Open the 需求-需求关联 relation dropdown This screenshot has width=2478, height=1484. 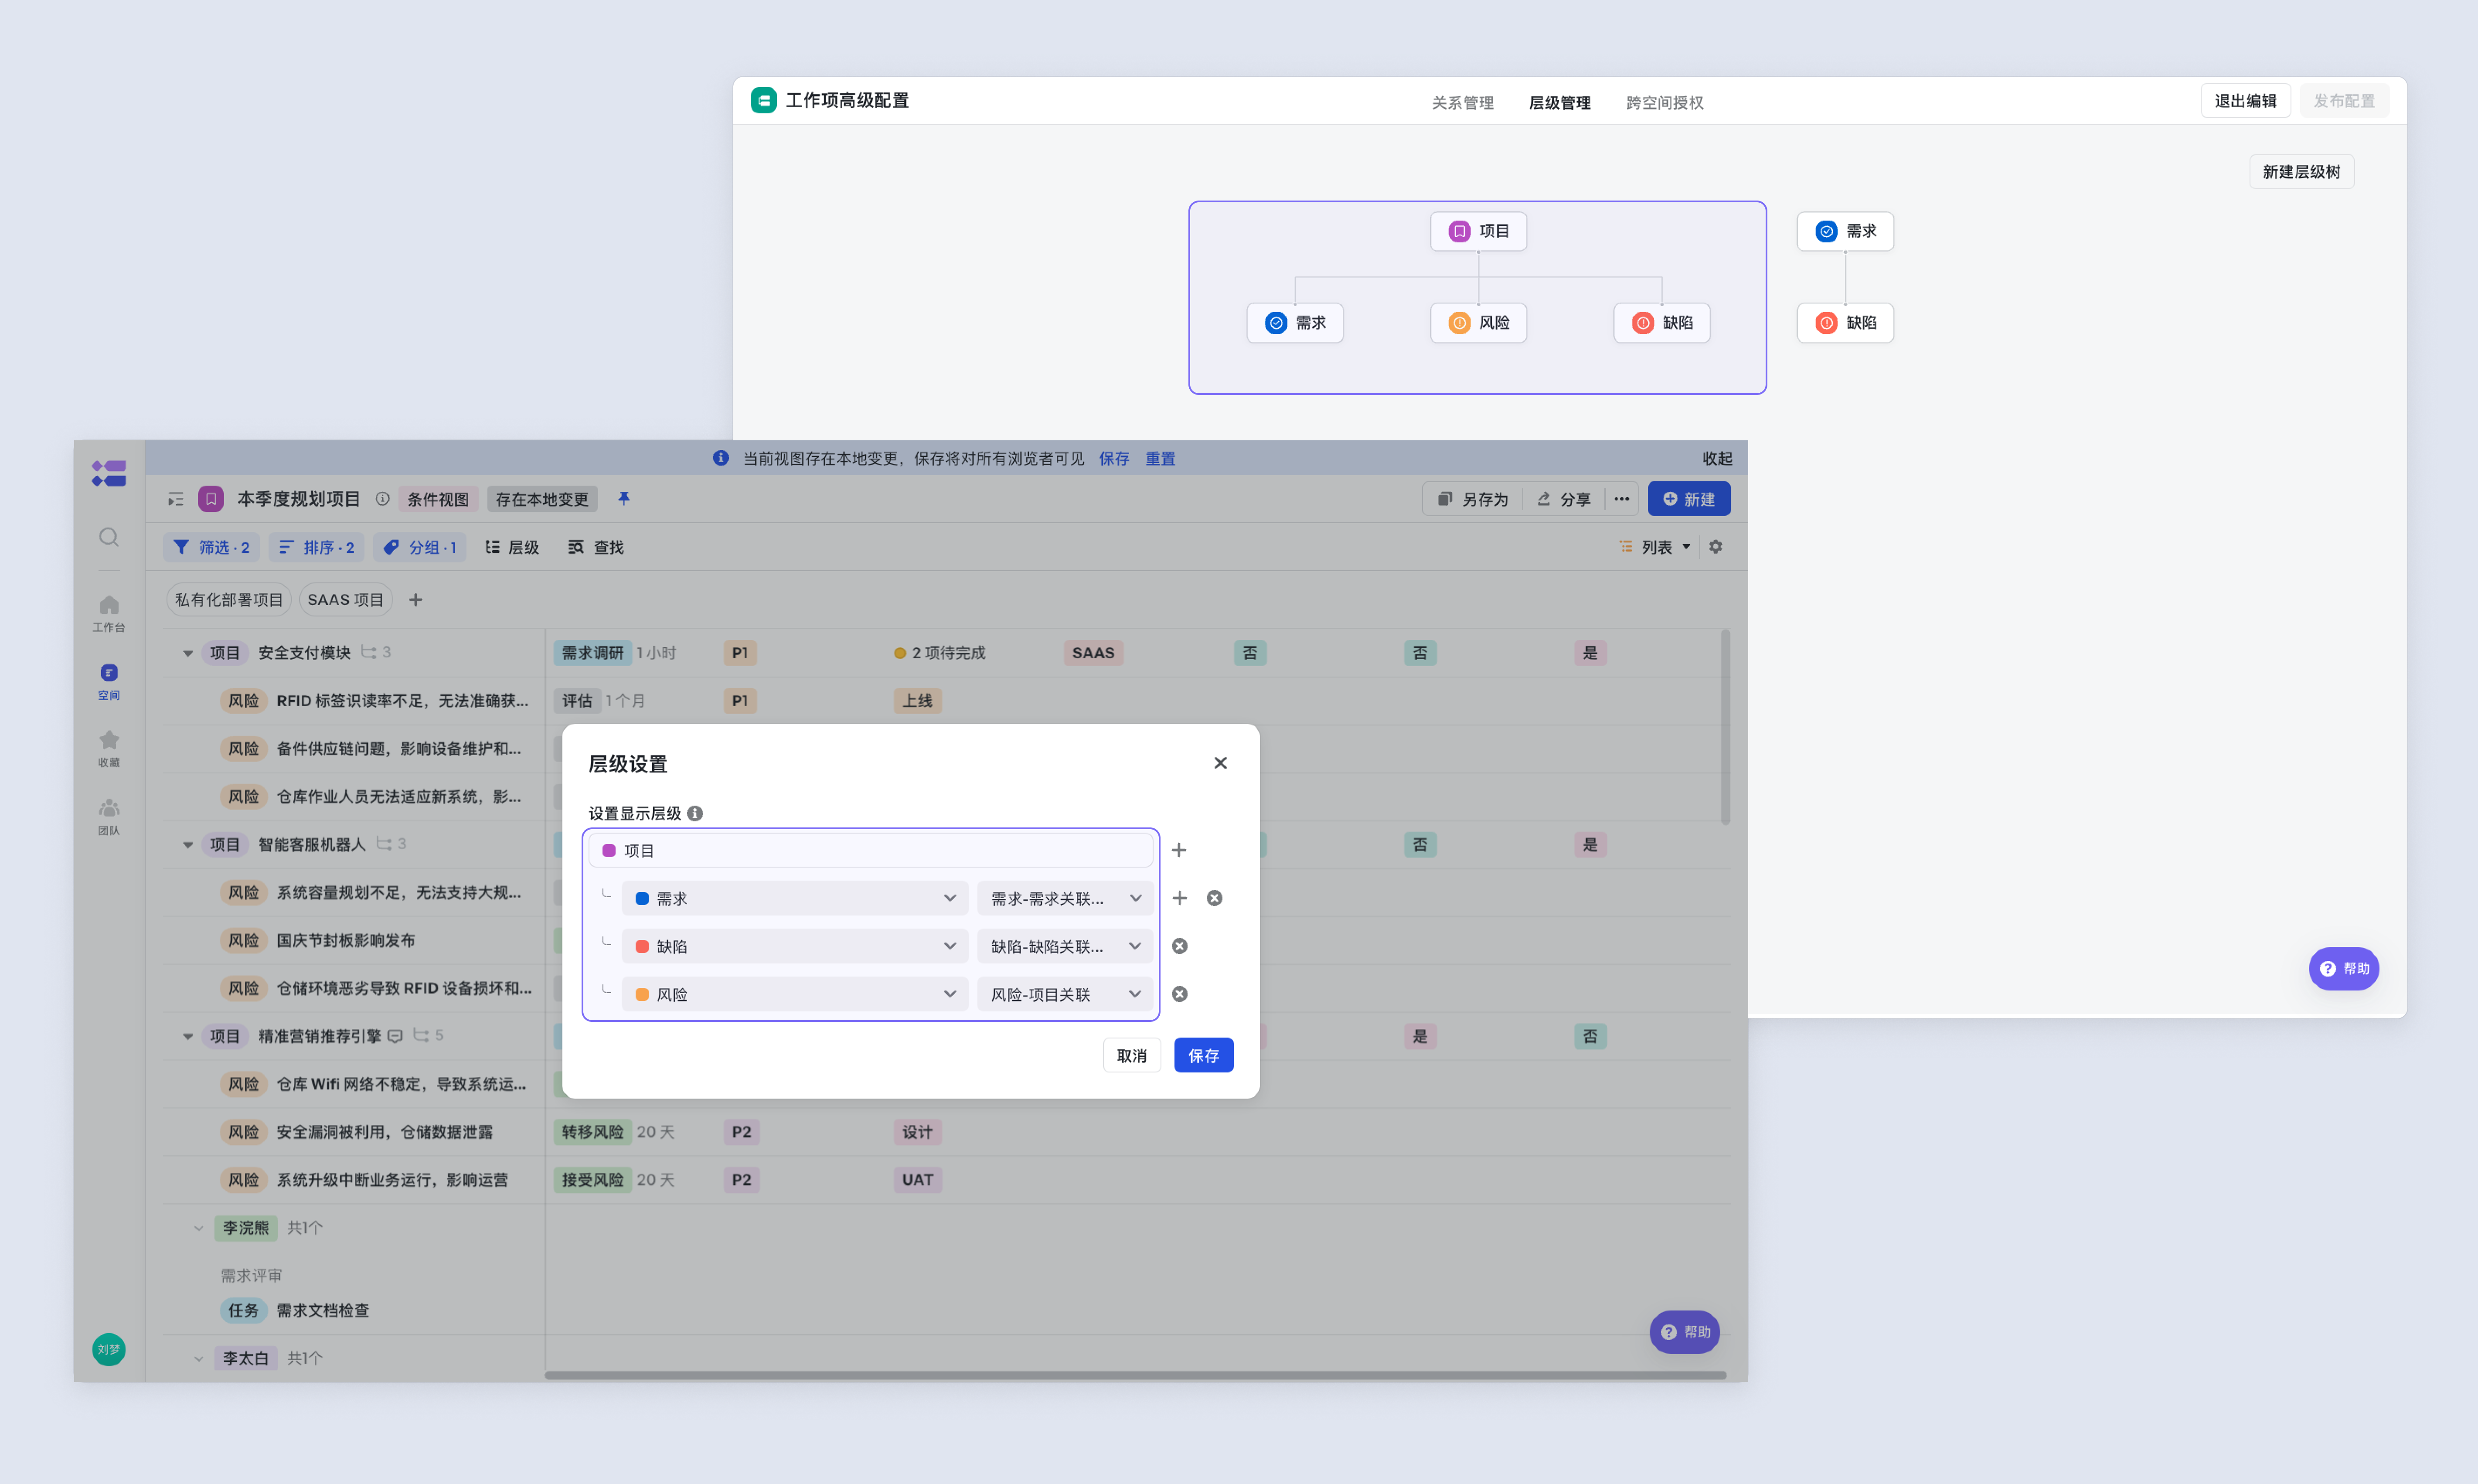coord(1065,898)
